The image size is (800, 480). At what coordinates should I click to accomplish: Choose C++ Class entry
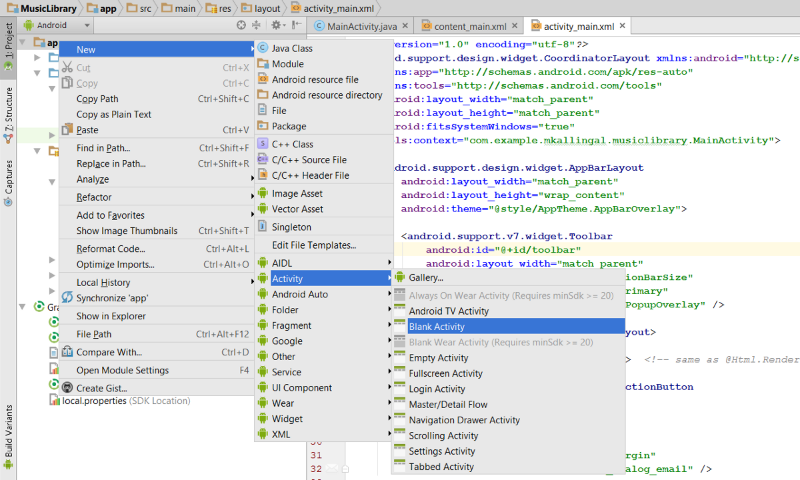(324, 144)
